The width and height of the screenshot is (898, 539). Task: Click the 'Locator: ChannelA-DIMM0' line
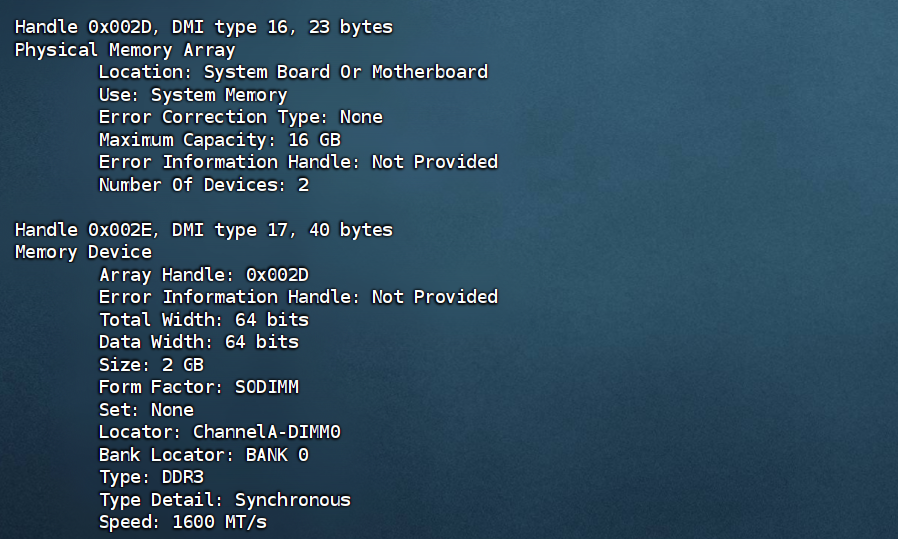pyautogui.click(x=220, y=432)
